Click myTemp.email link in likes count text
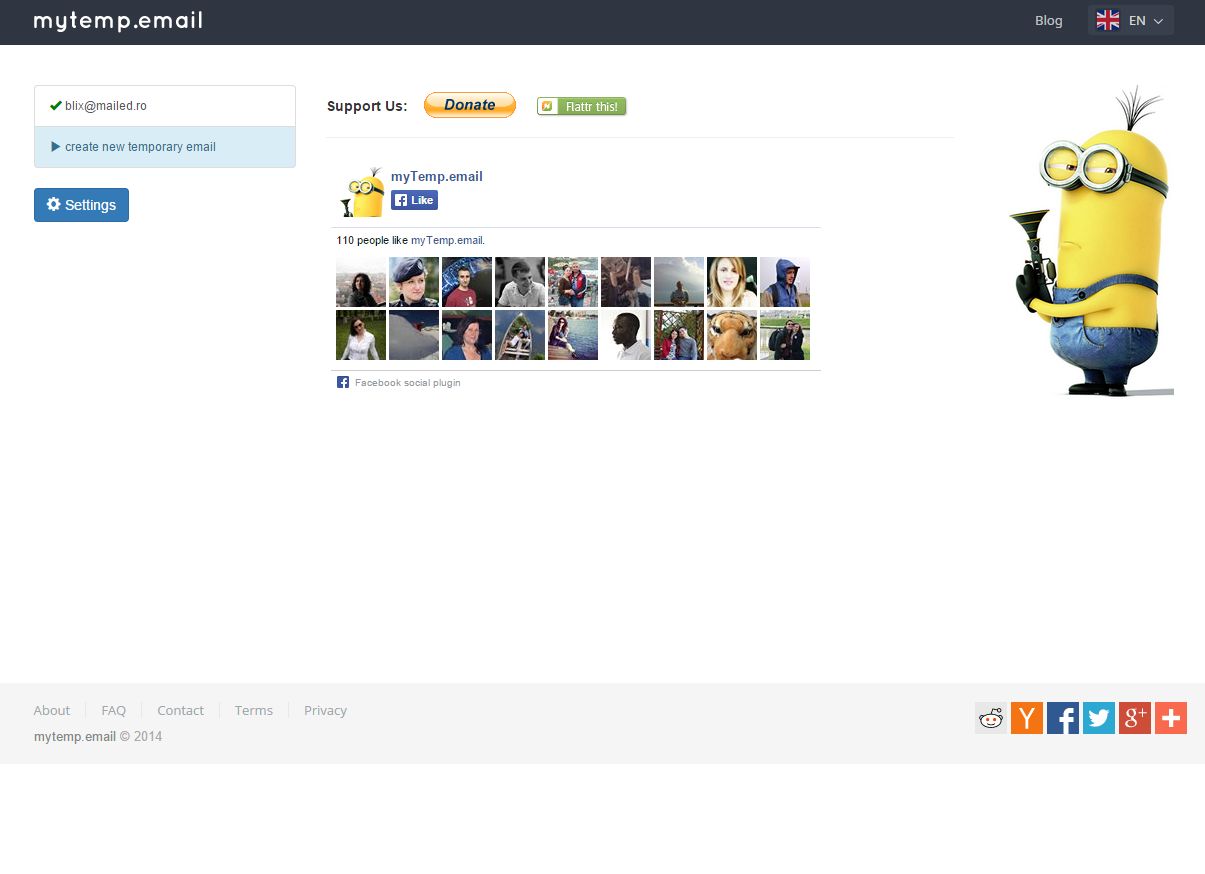 tap(447, 240)
